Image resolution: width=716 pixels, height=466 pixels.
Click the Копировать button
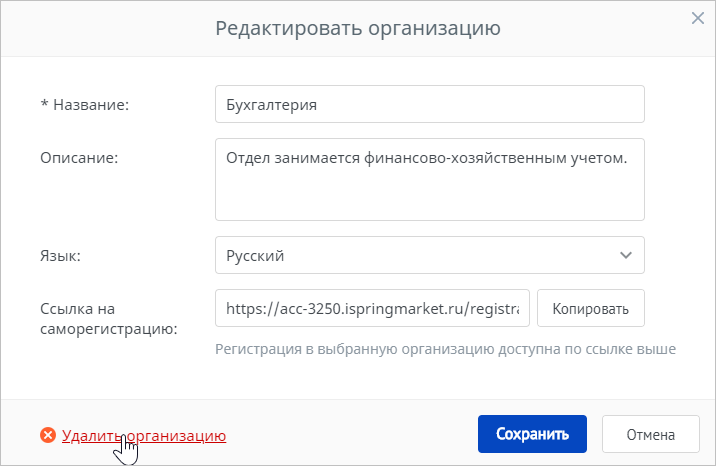pos(590,308)
